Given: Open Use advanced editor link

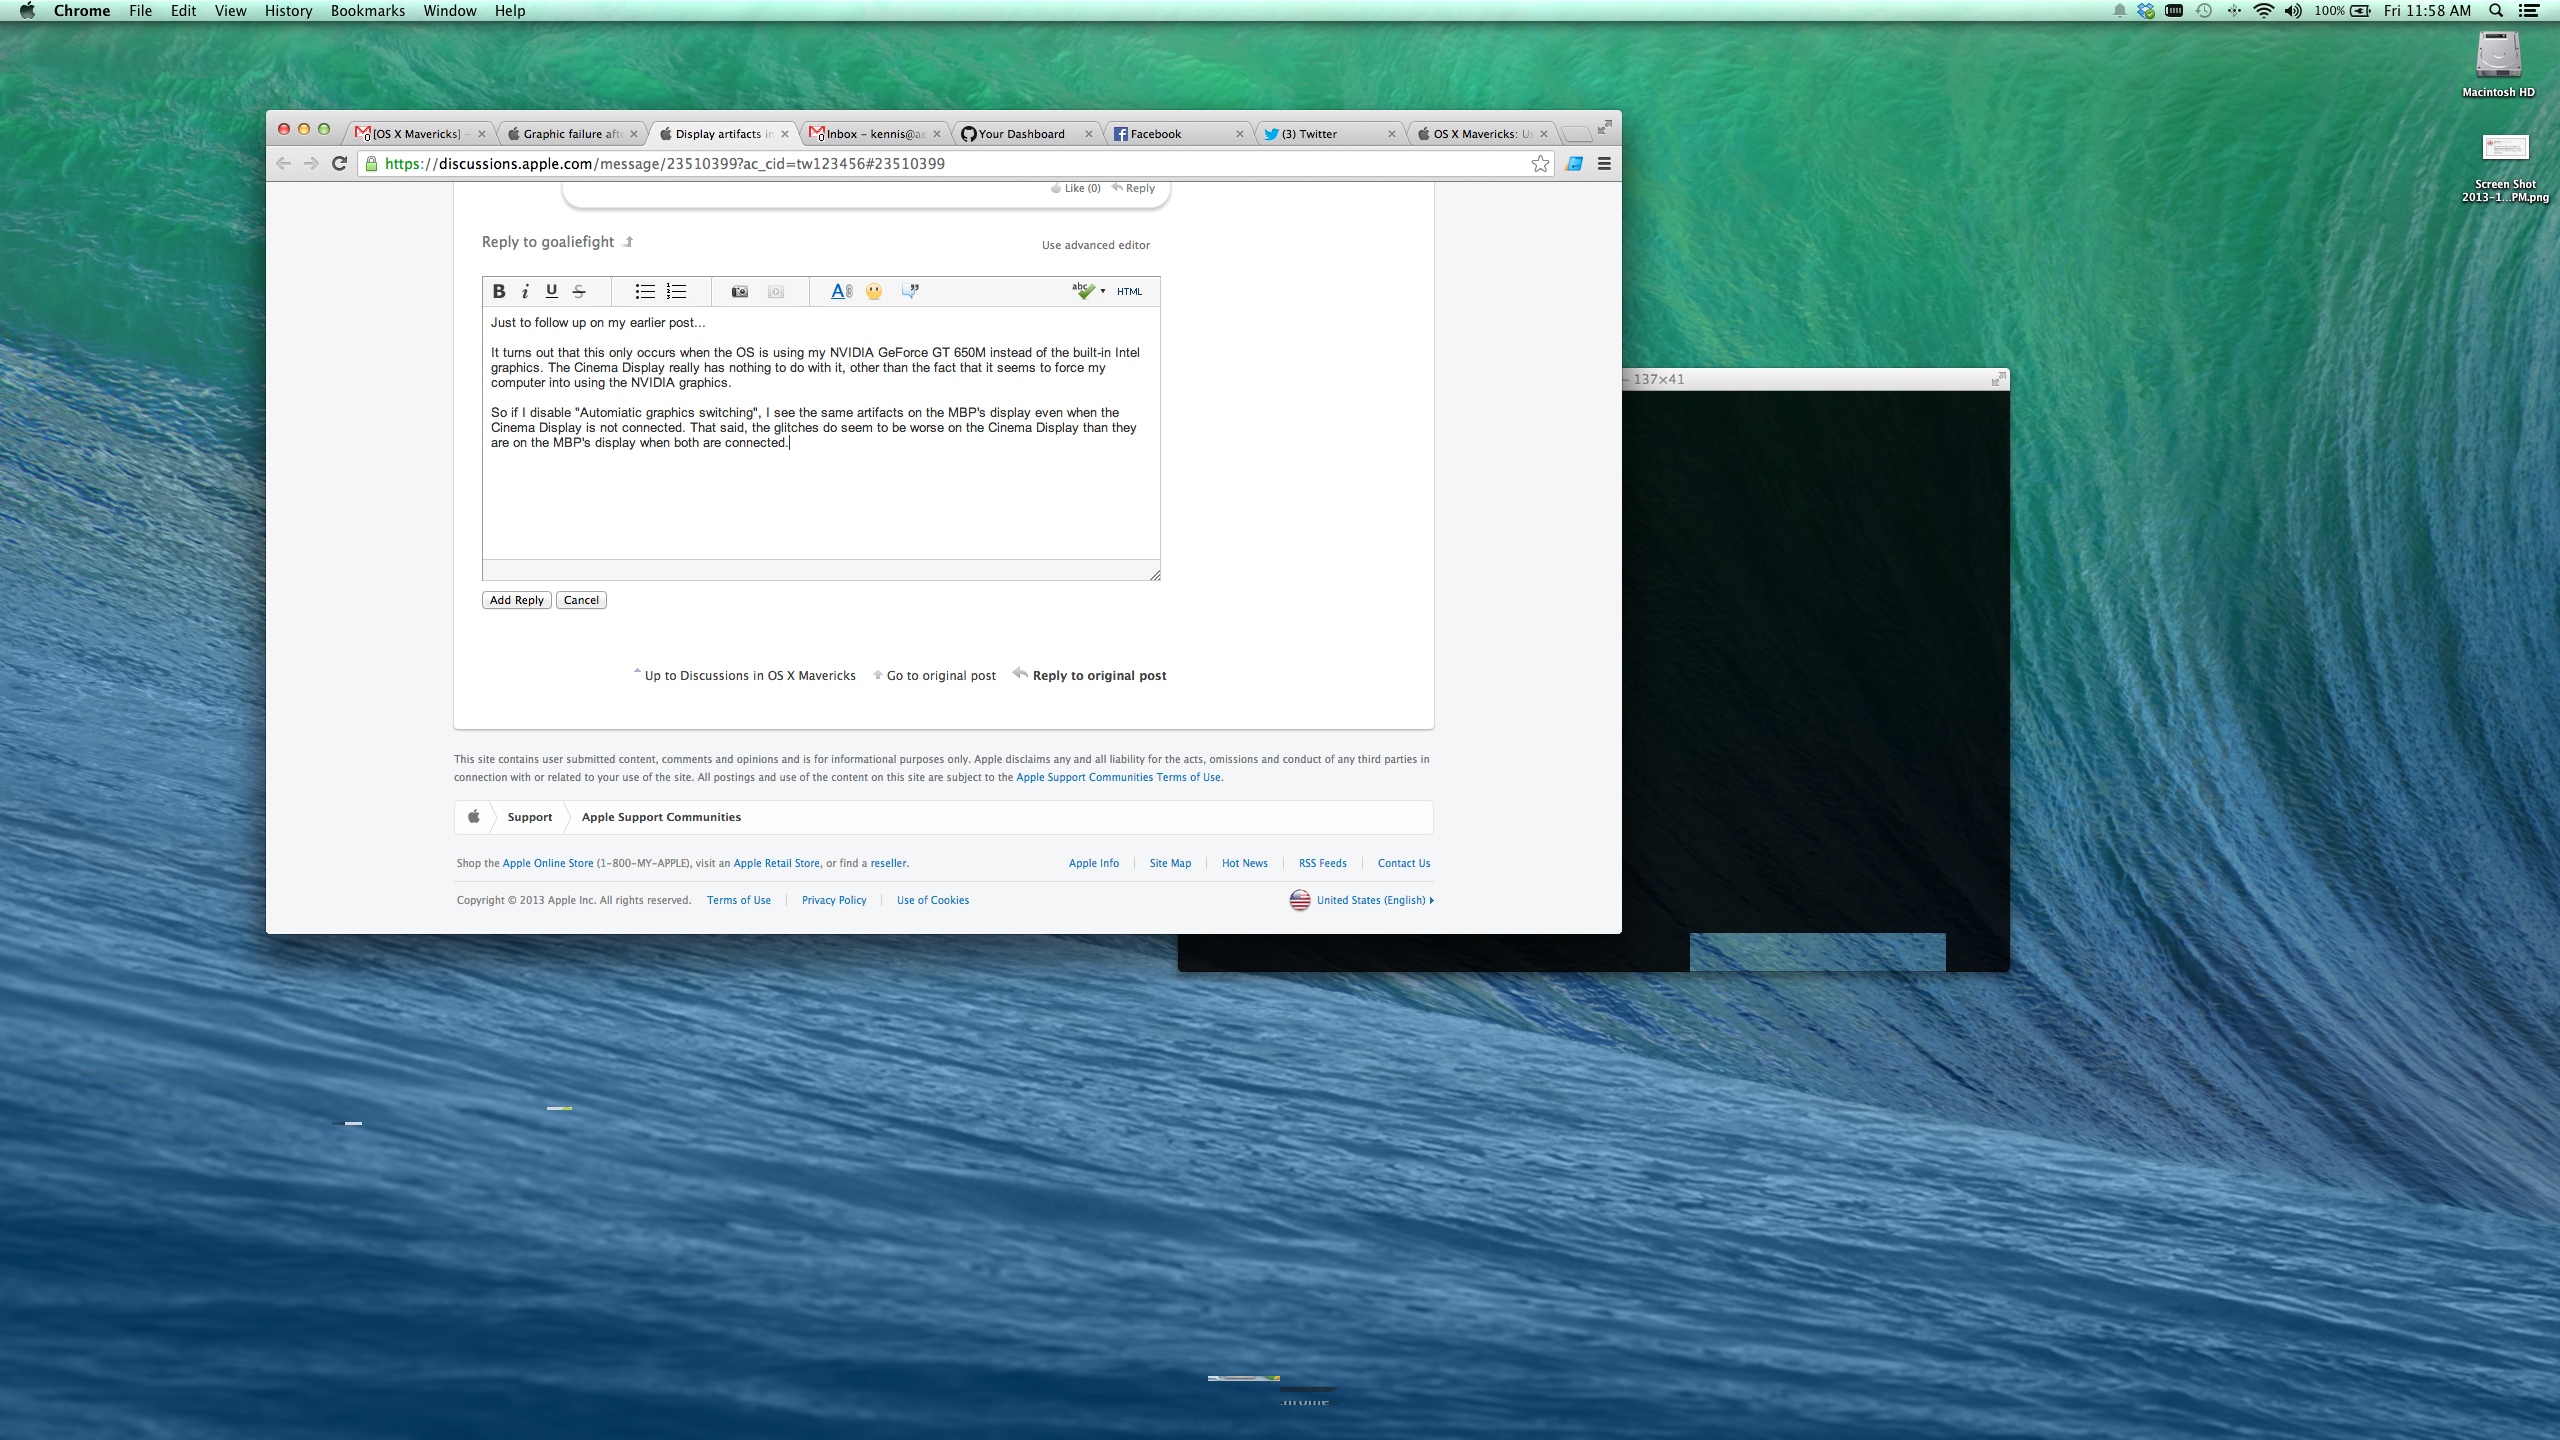Looking at the screenshot, I should pos(1095,245).
